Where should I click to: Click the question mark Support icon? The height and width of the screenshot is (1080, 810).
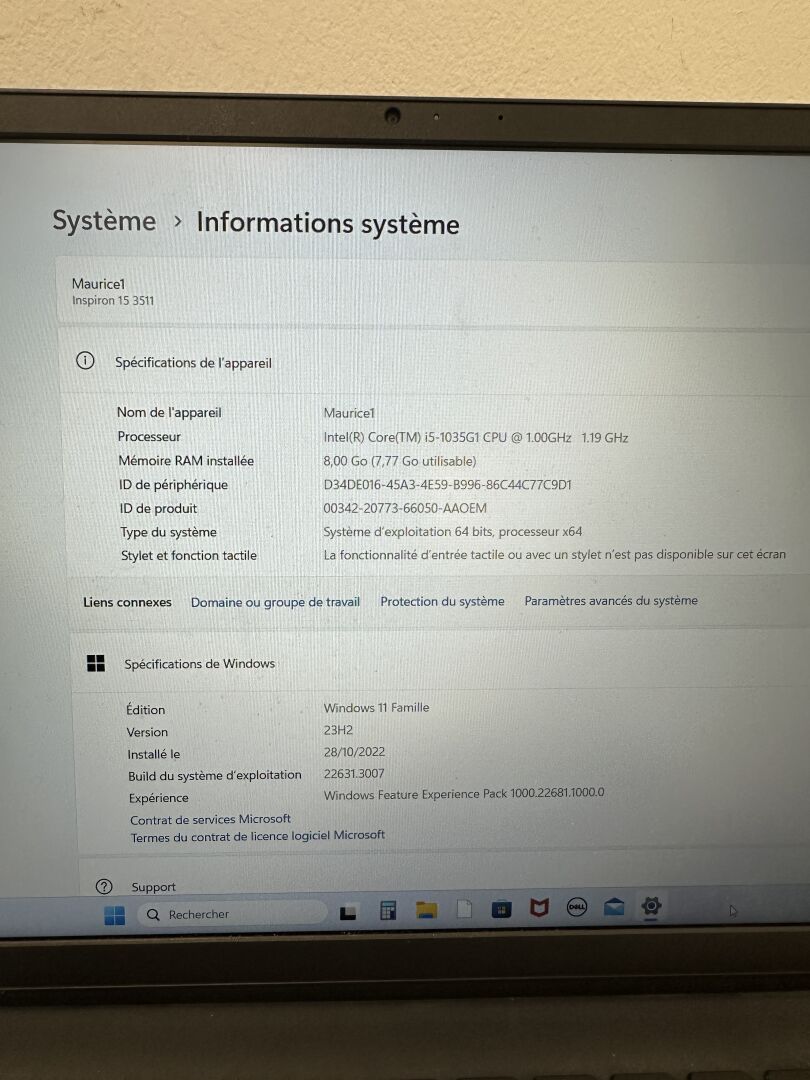tap(104, 886)
